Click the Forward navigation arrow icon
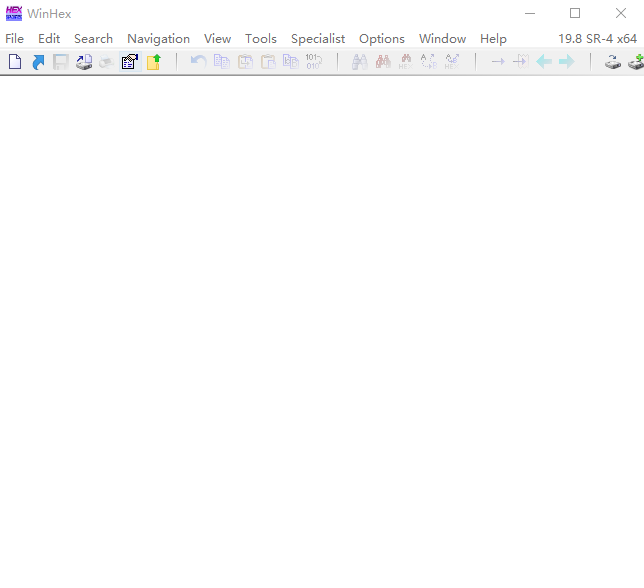The image size is (644, 588). pos(567,62)
